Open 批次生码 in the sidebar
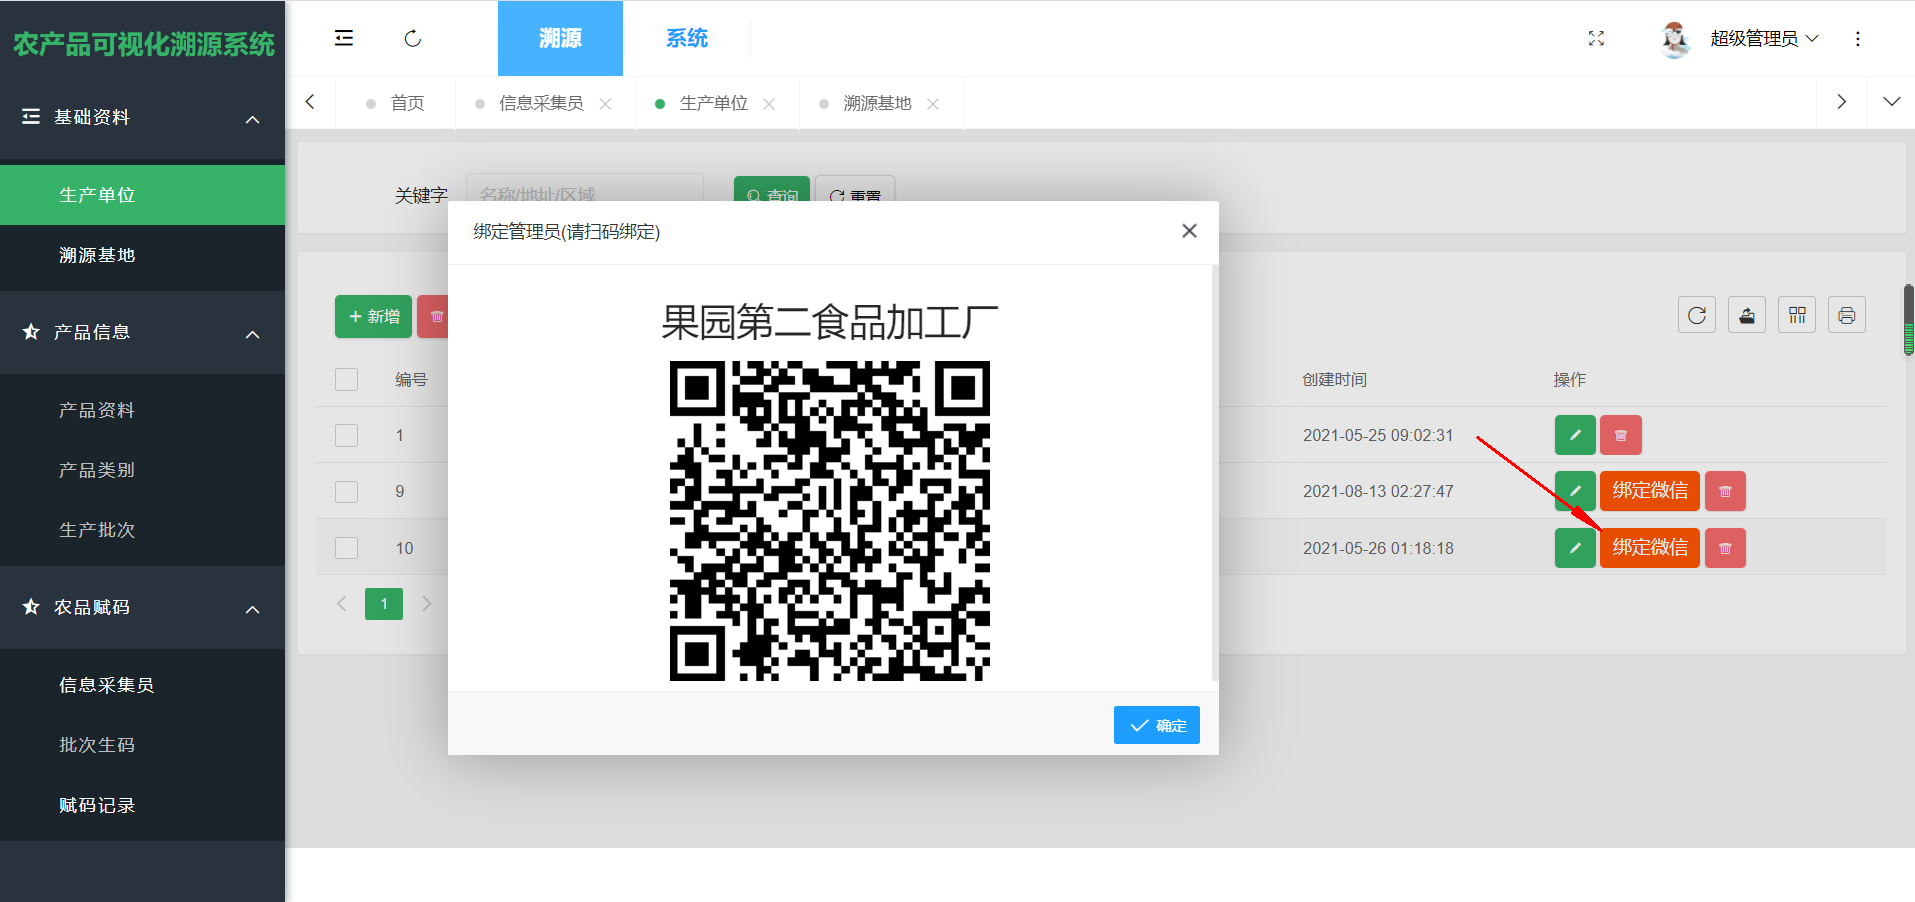 pos(142,745)
